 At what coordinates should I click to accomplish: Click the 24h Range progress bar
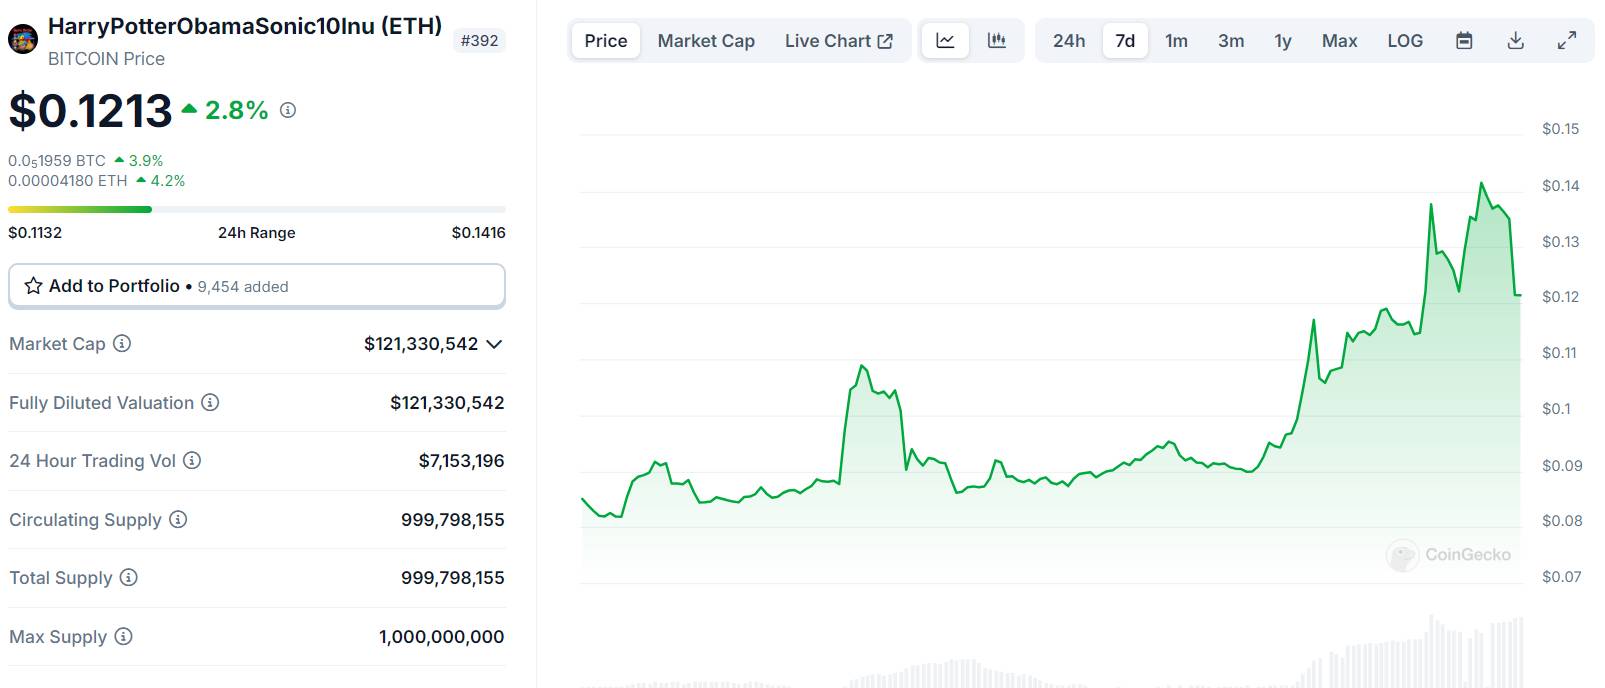click(257, 209)
